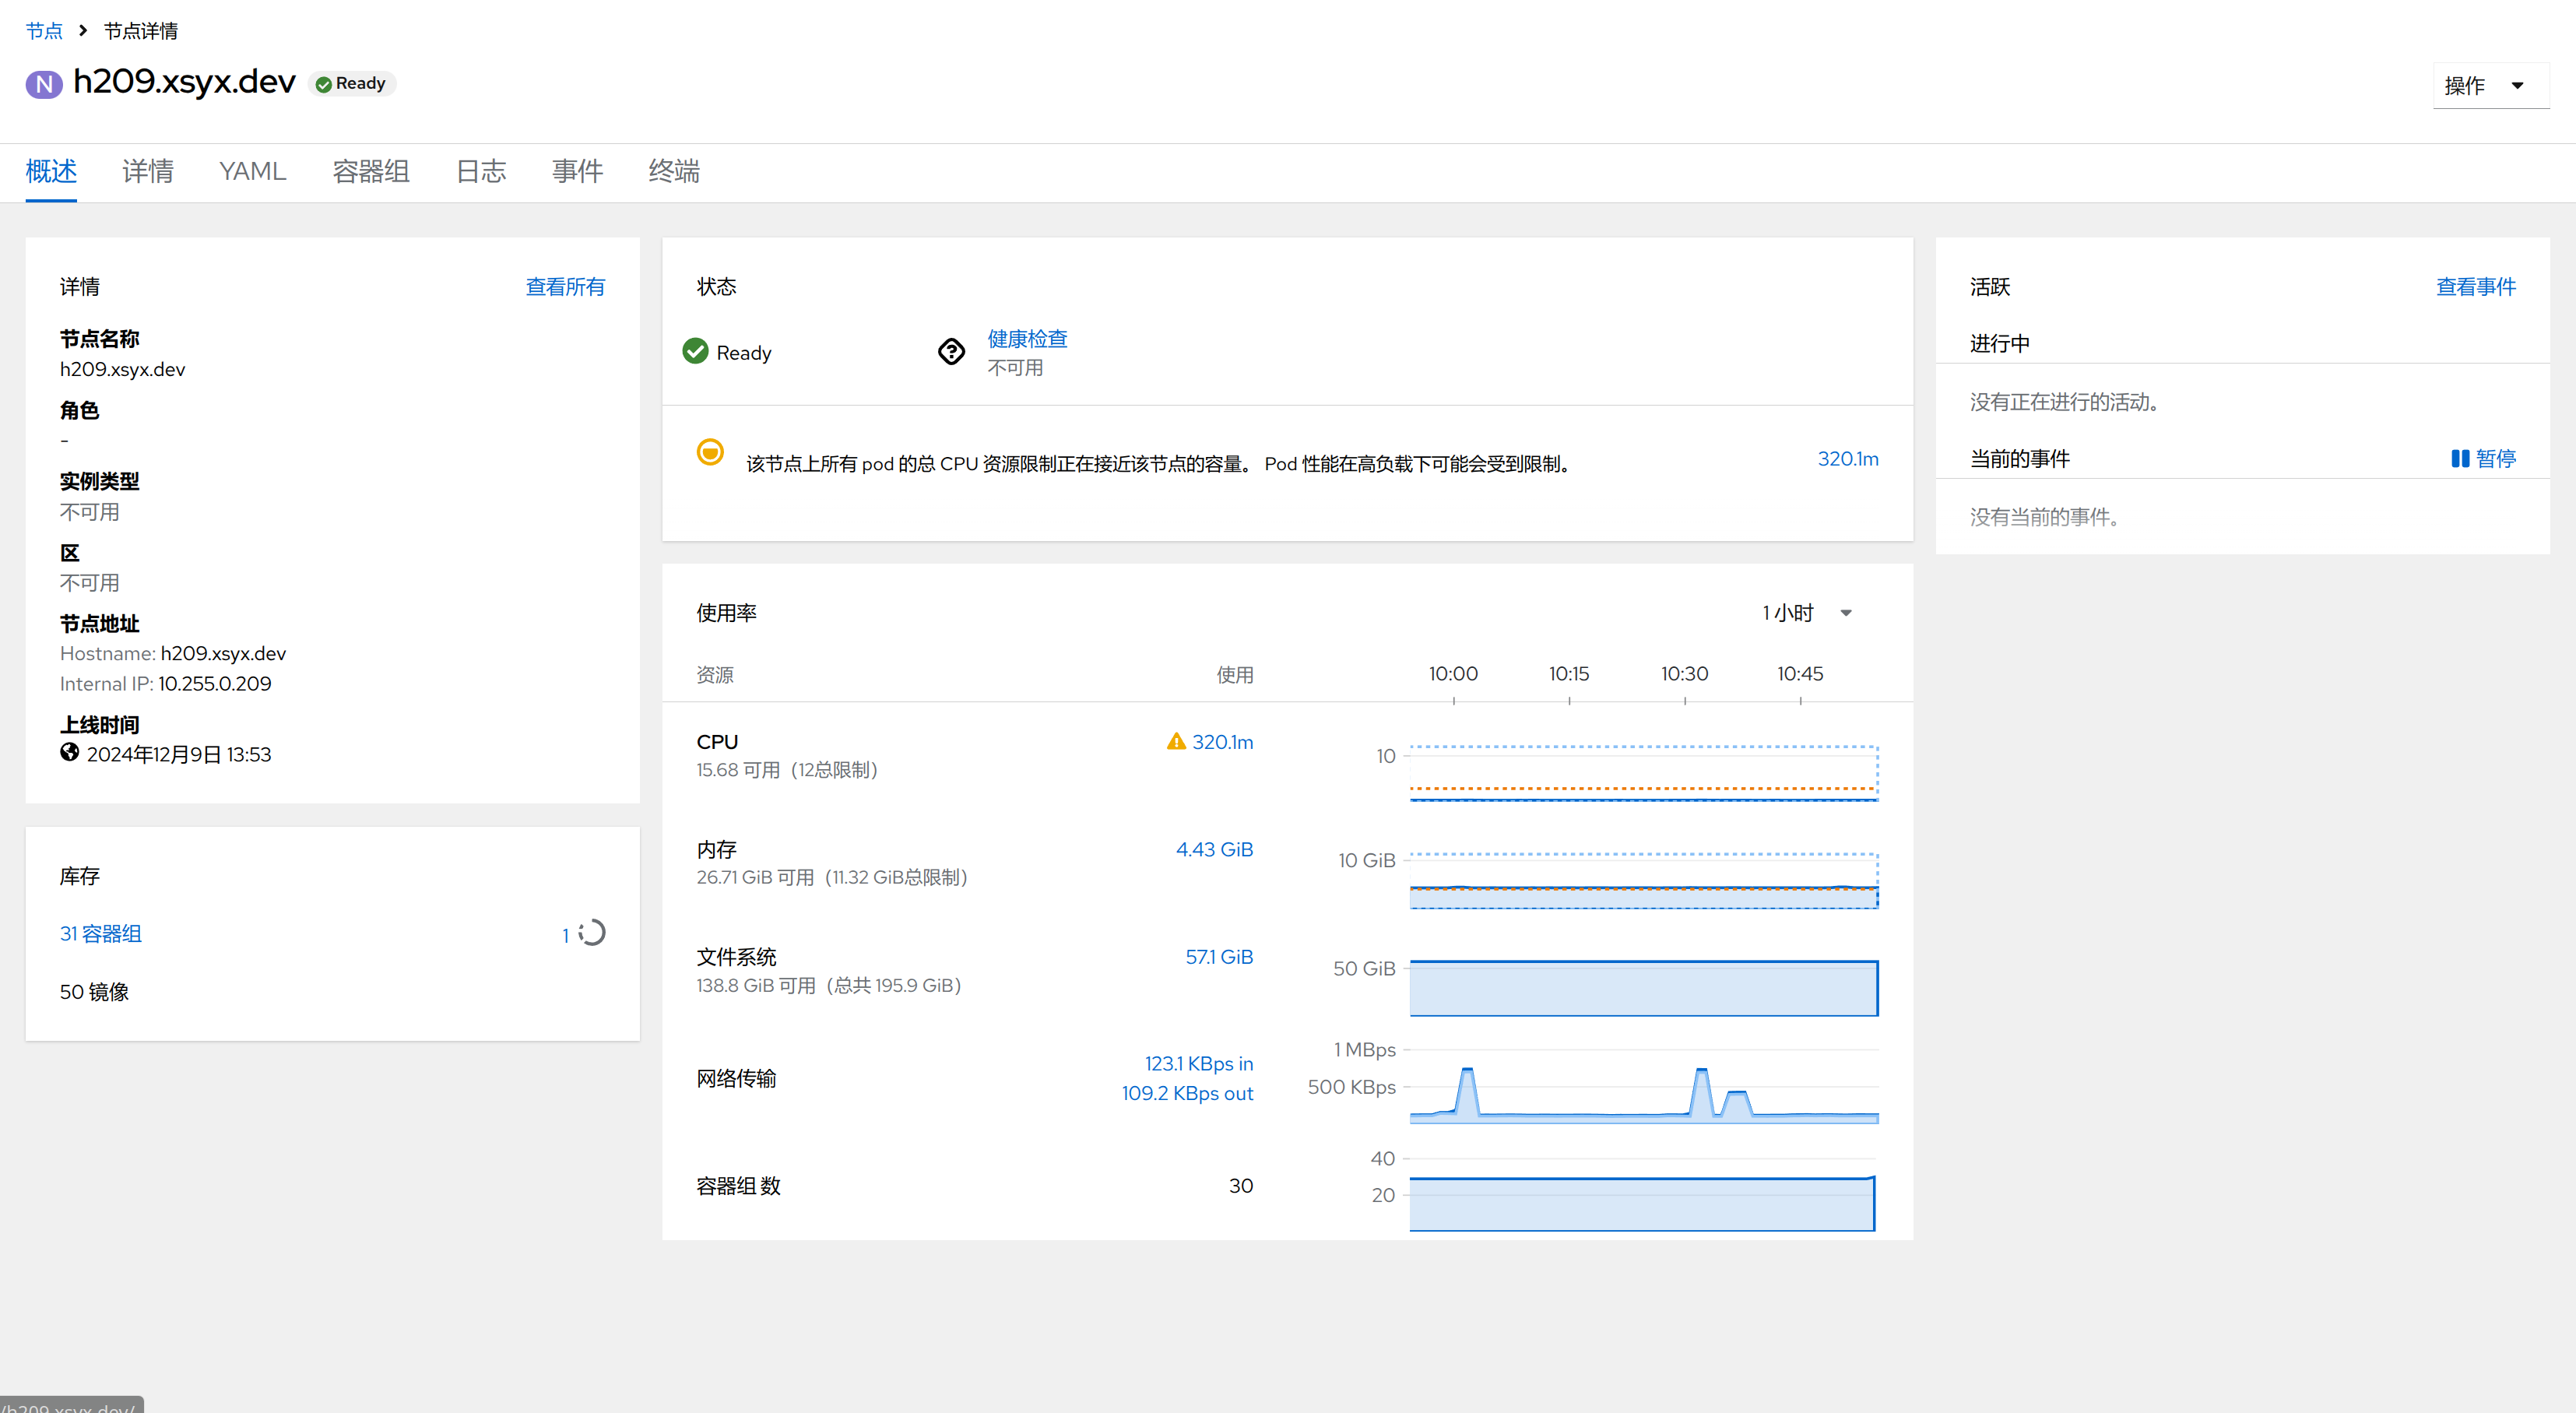The height and width of the screenshot is (1413, 2576).
Task: Click the breadcrumb chevron after 节点
Action: point(83,31)
